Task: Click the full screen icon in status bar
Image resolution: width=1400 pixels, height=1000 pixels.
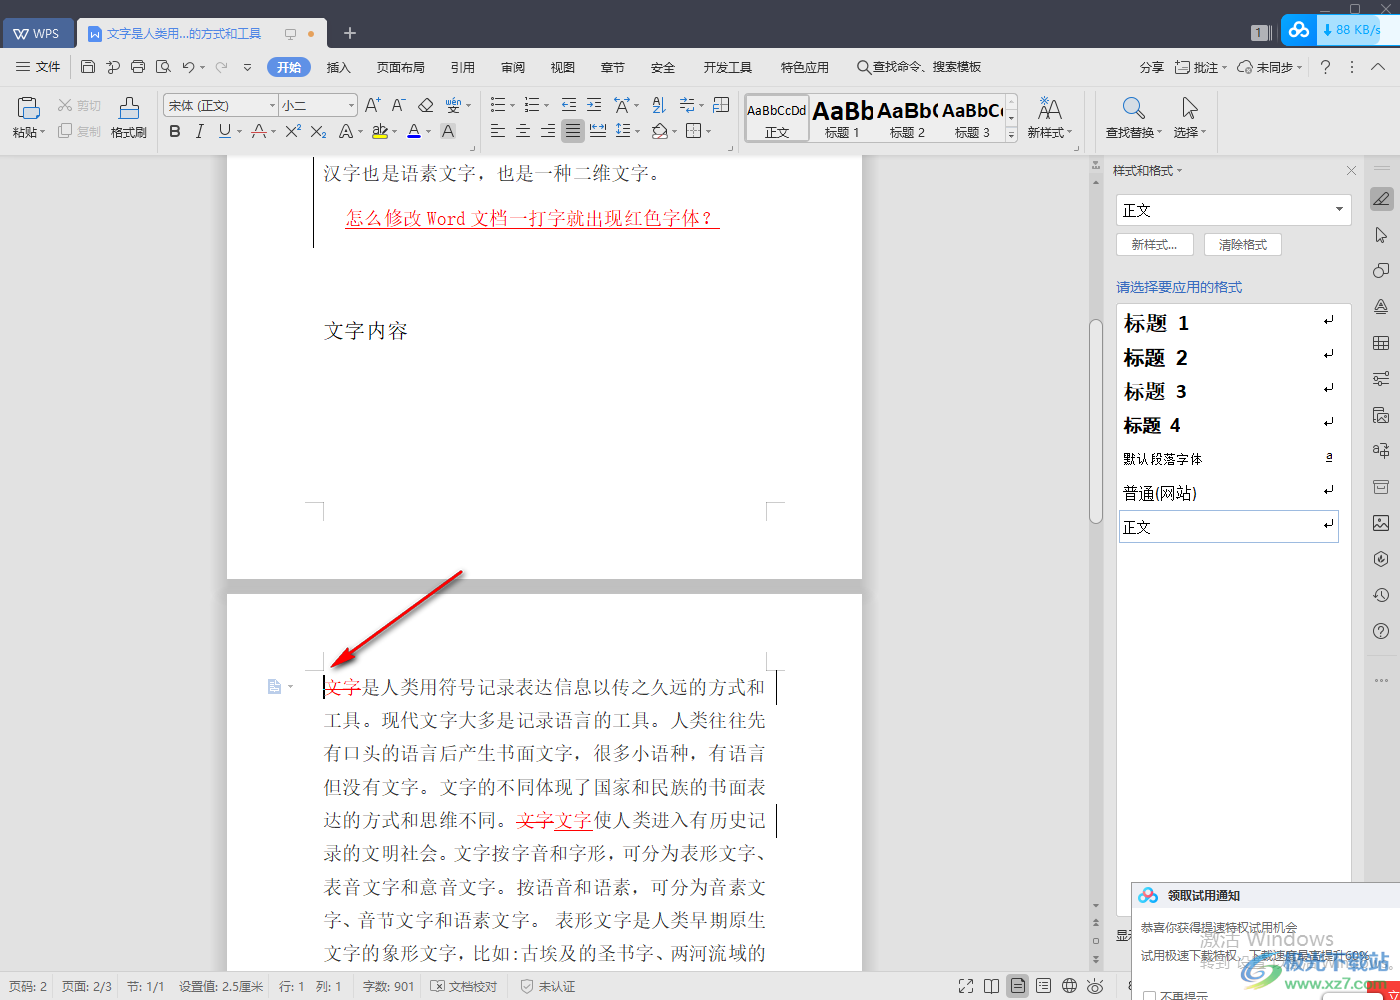Action: pos(966,986)
